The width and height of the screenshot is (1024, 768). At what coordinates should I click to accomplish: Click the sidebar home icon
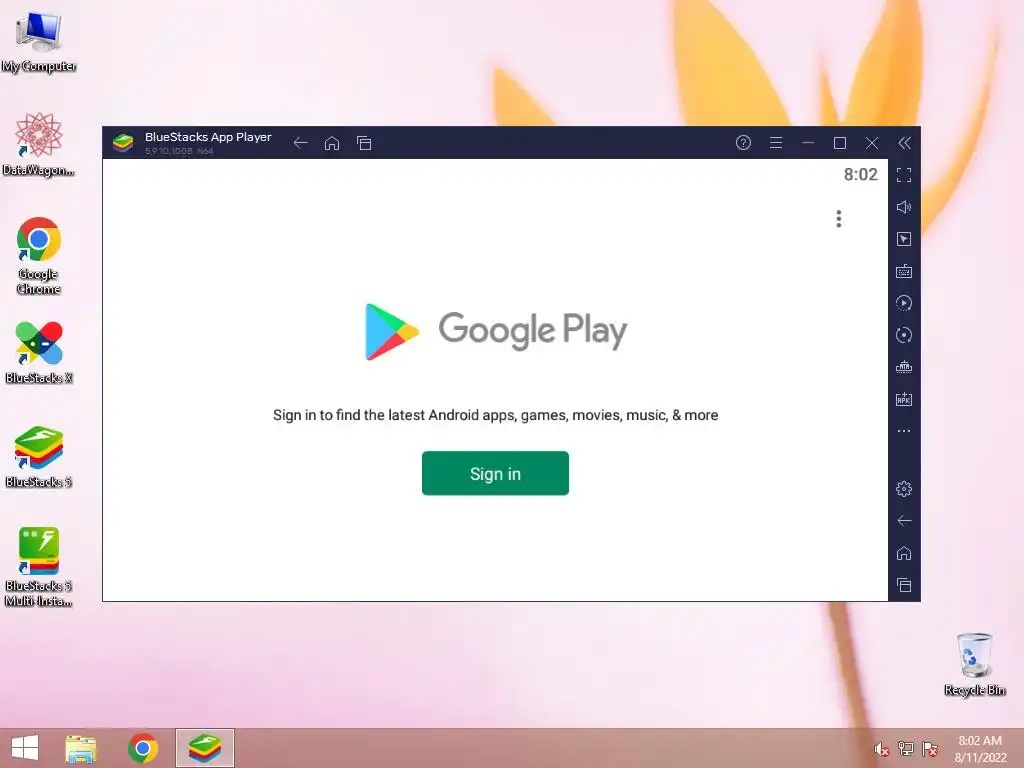pos(904,553)
